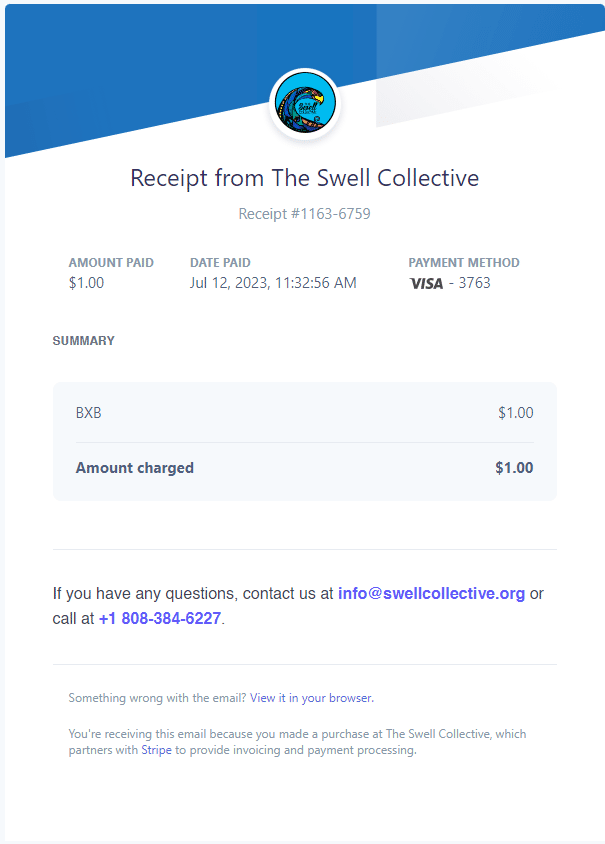Click The Swell Collective wave logo
Image resolution: width=605 pixels, height=844 pixels.
[x=305, y=104]
